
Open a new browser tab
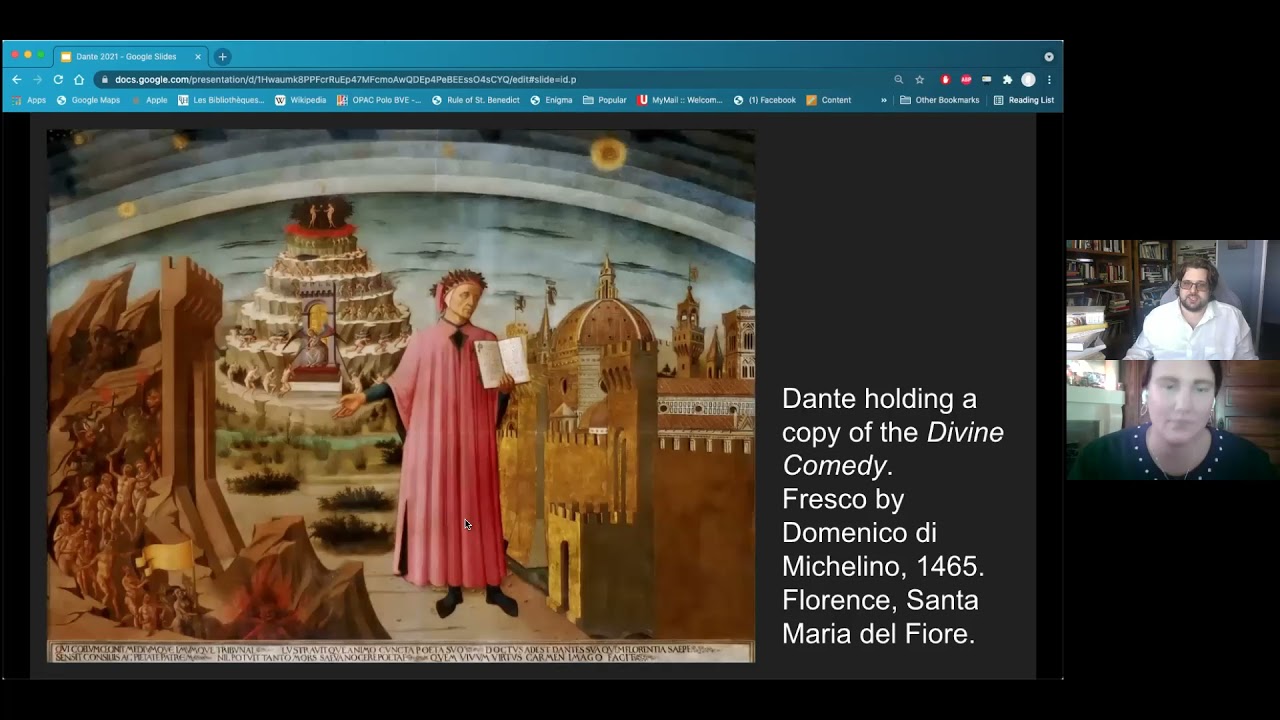click(222, 57)
